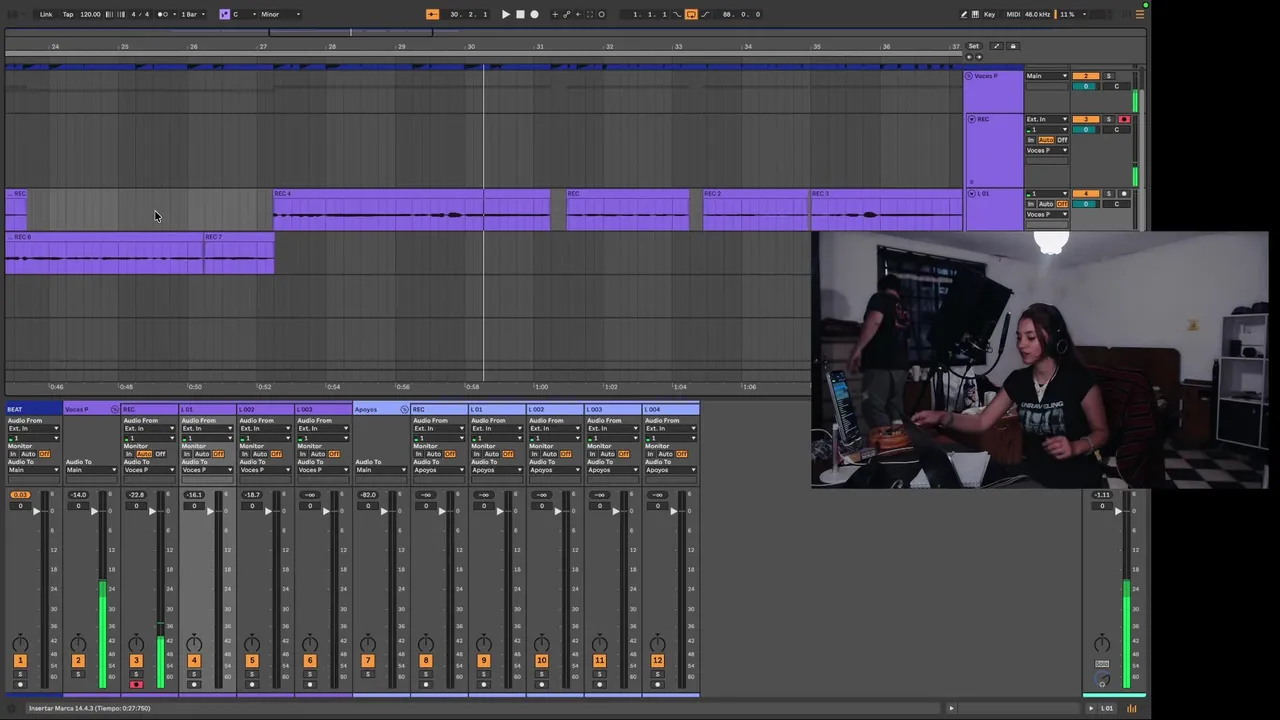This screenshot has width=1280, height=720.
Task: Toggle the orange Follow playback button
Action: click(x=432, y=14)
